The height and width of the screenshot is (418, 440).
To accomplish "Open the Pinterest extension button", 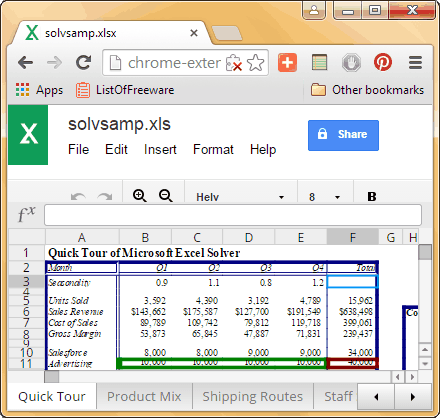I will 383,62.
